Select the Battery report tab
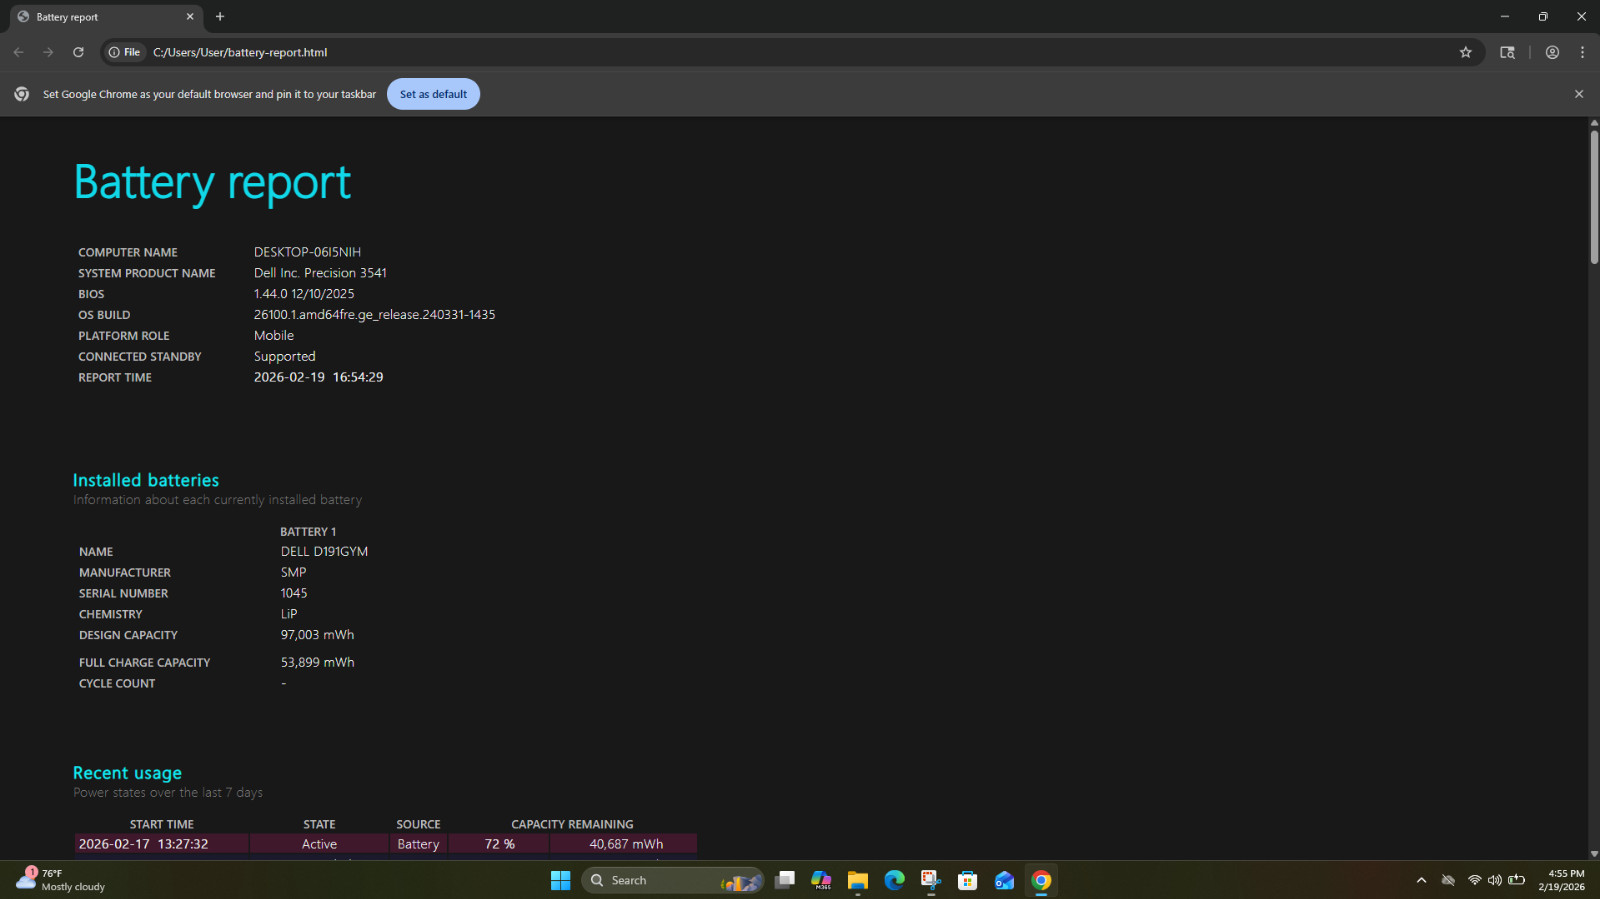Viewport: 1600px width, 899px height. click(105, 17)
